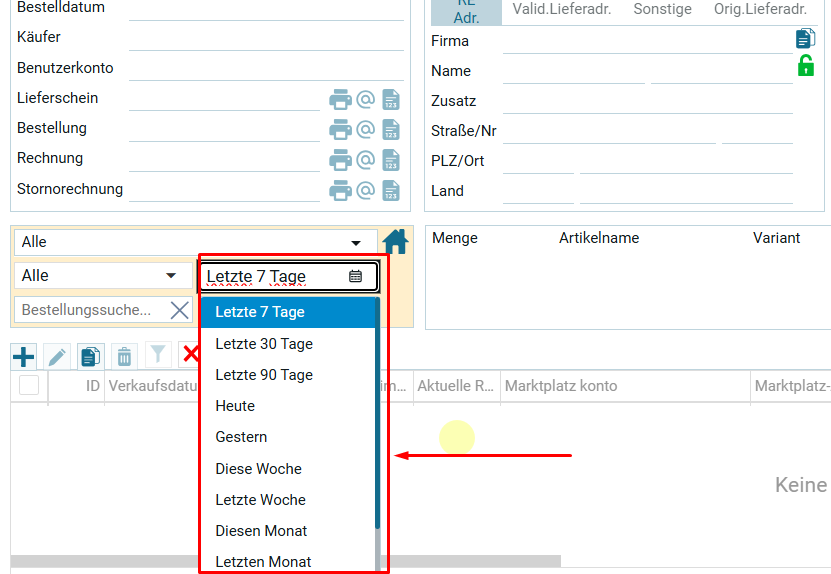The width and height of the screenshot is (831, 574).
Task: Copy address using icon beside Firma
Action: click(805, 39)
